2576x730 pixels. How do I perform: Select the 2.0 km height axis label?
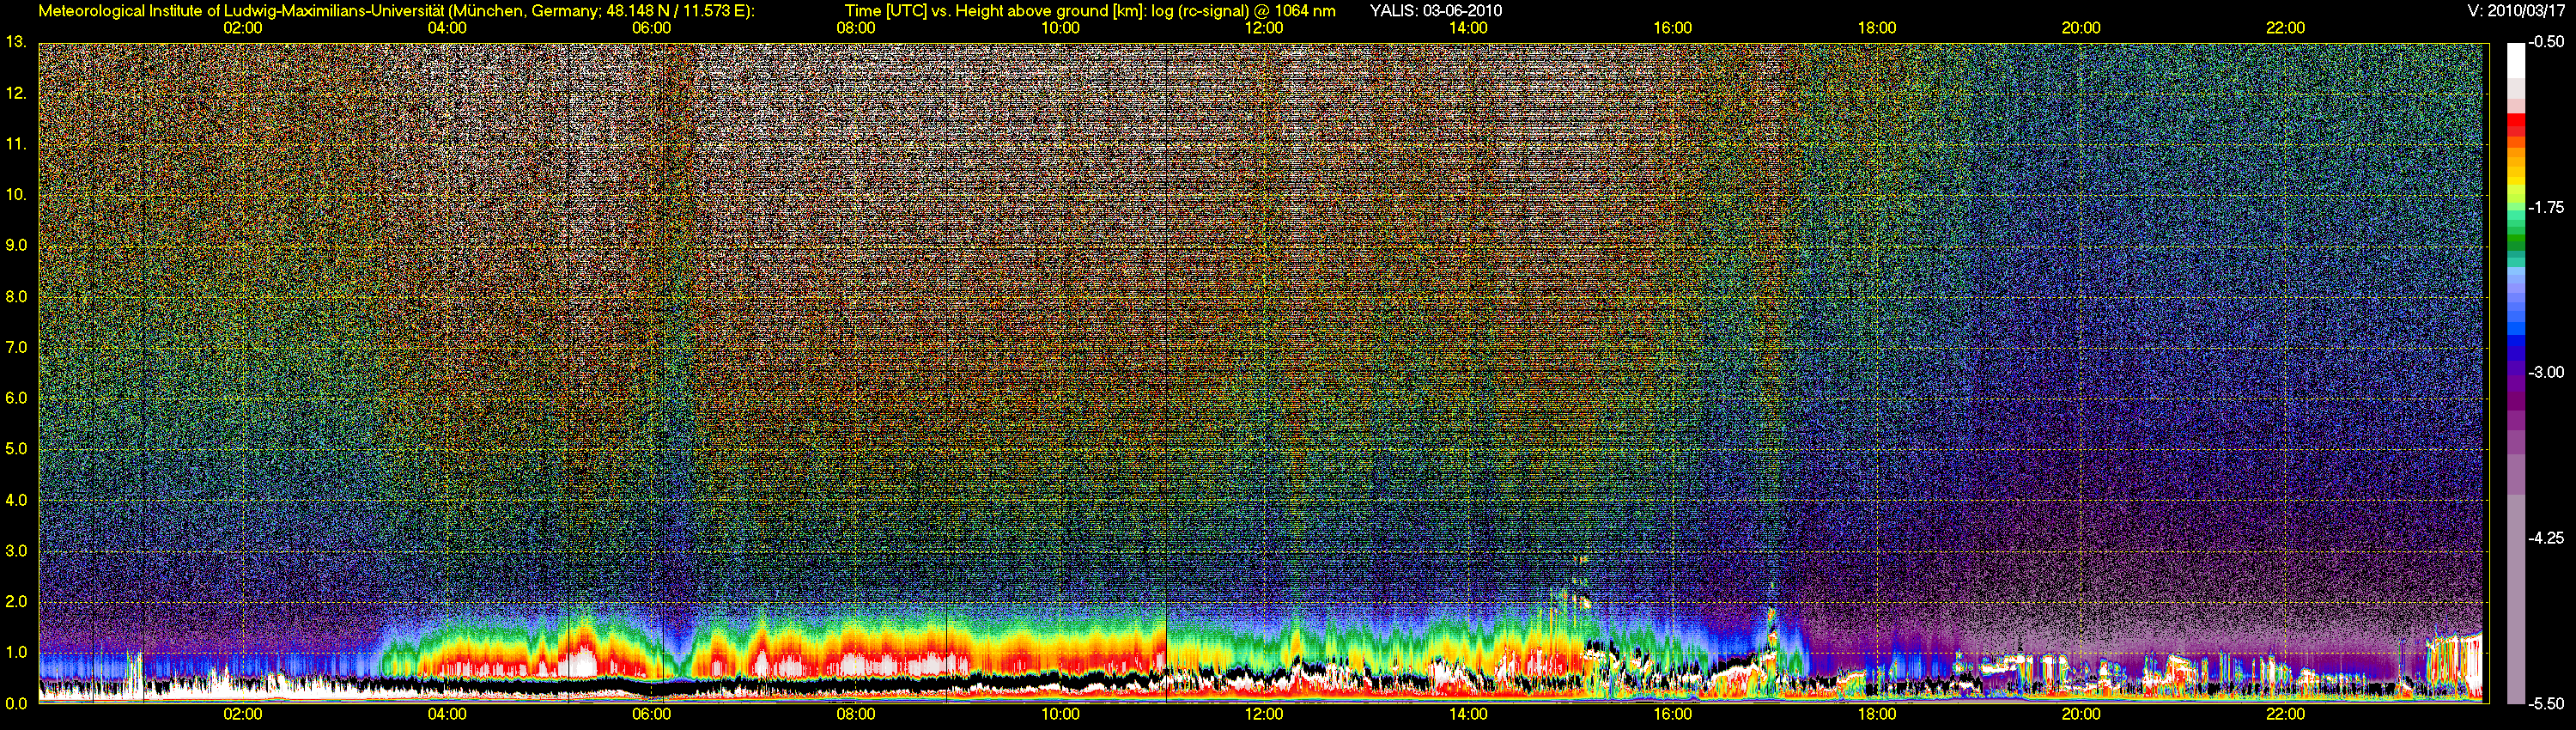[16, 601]
